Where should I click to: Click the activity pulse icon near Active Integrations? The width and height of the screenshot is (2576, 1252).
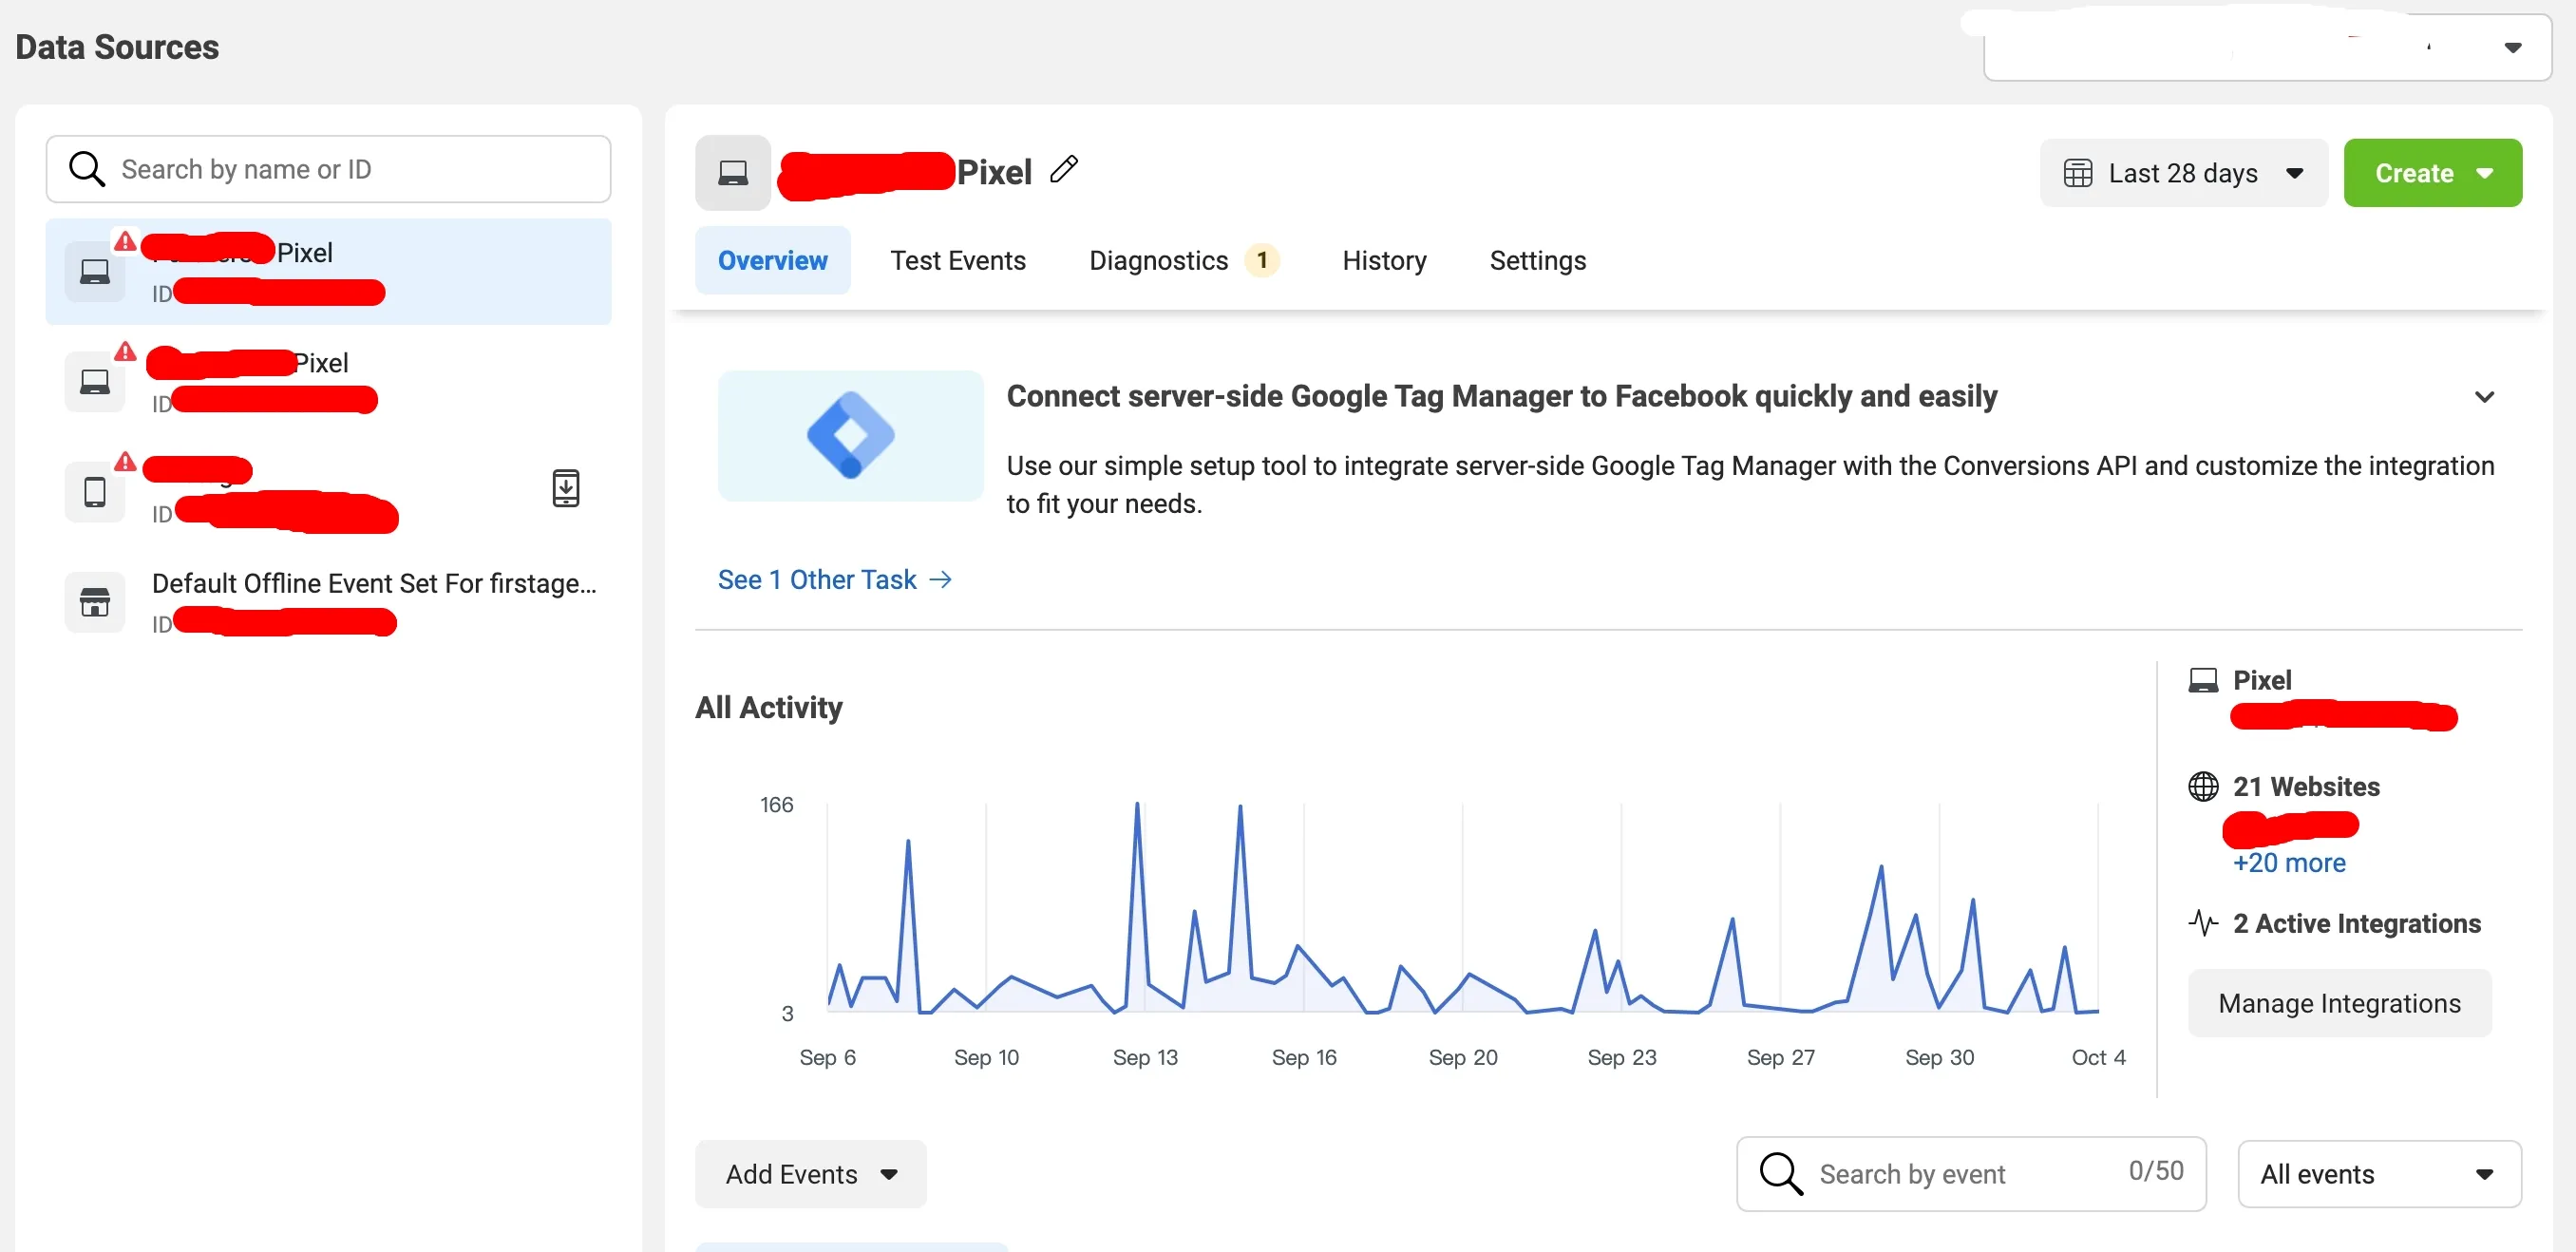point(2203,922)
